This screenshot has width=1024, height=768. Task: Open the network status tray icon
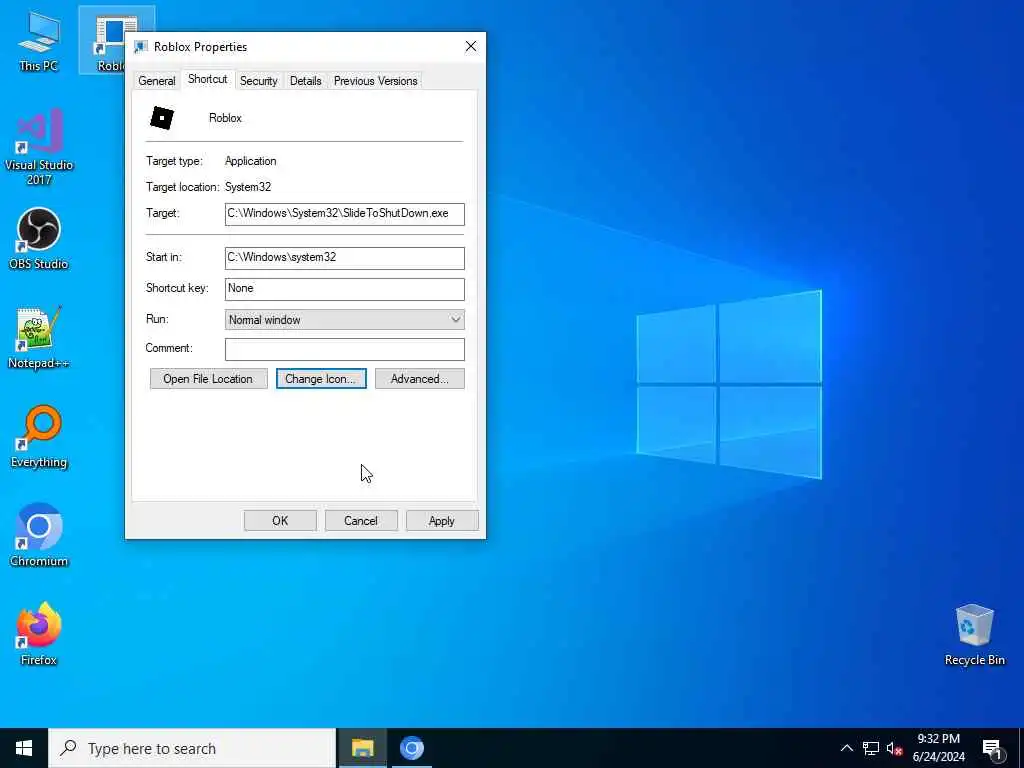871,748
